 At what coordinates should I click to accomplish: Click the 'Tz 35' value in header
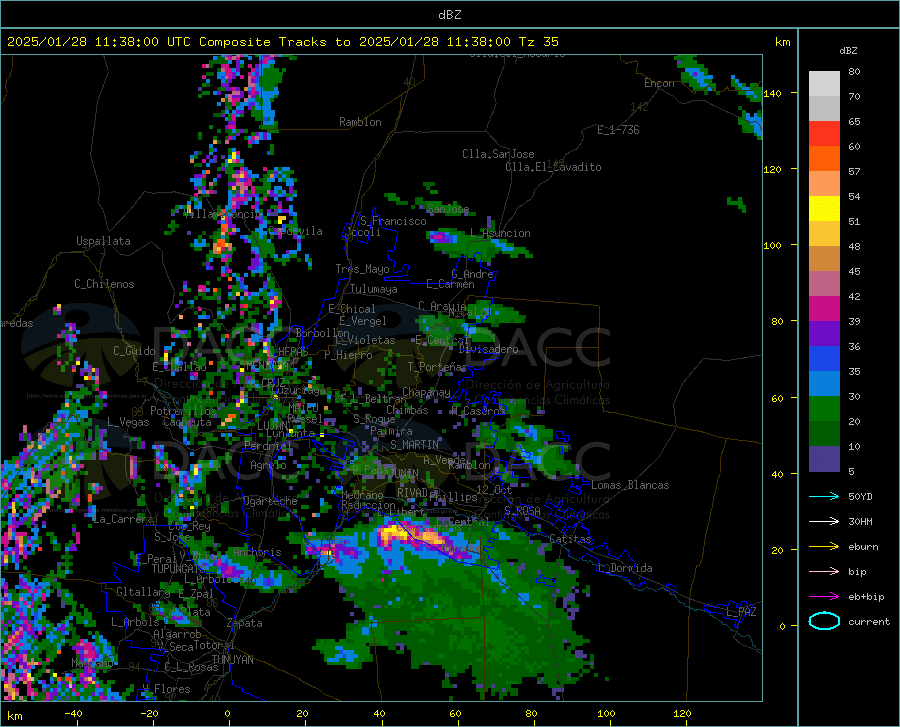click(x=538, y=42)
